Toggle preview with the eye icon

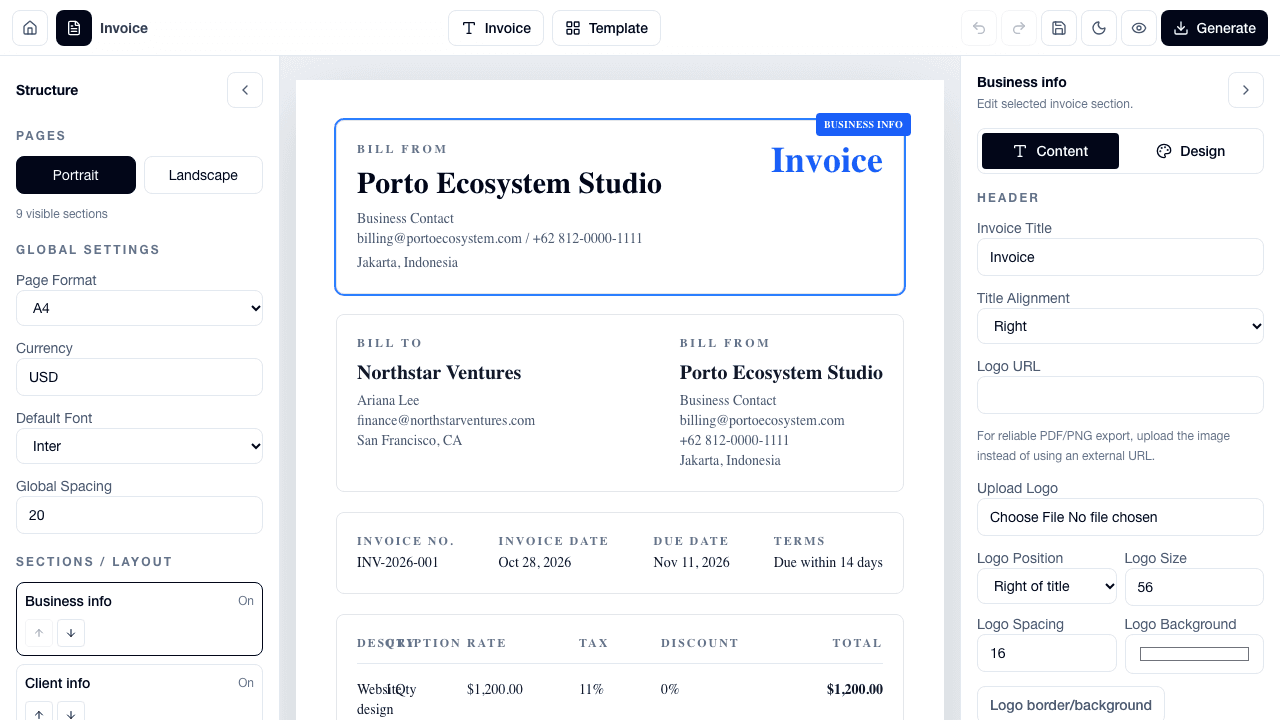1139,28
